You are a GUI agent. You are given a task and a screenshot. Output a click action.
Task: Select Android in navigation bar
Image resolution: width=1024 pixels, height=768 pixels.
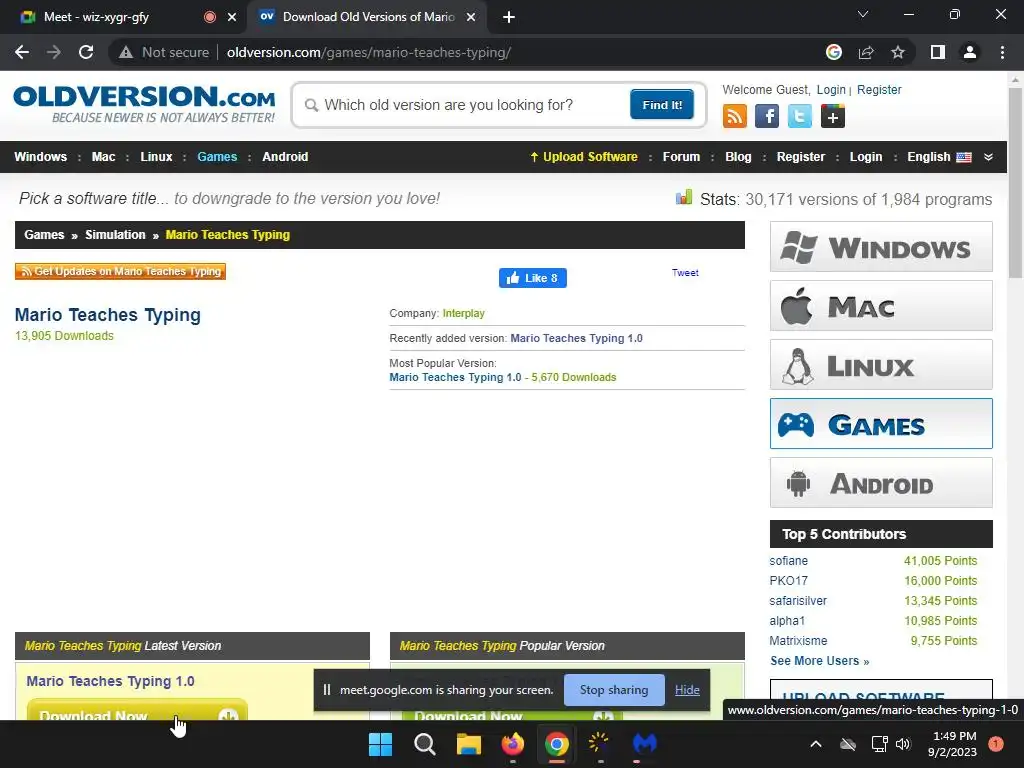[285, 157]
